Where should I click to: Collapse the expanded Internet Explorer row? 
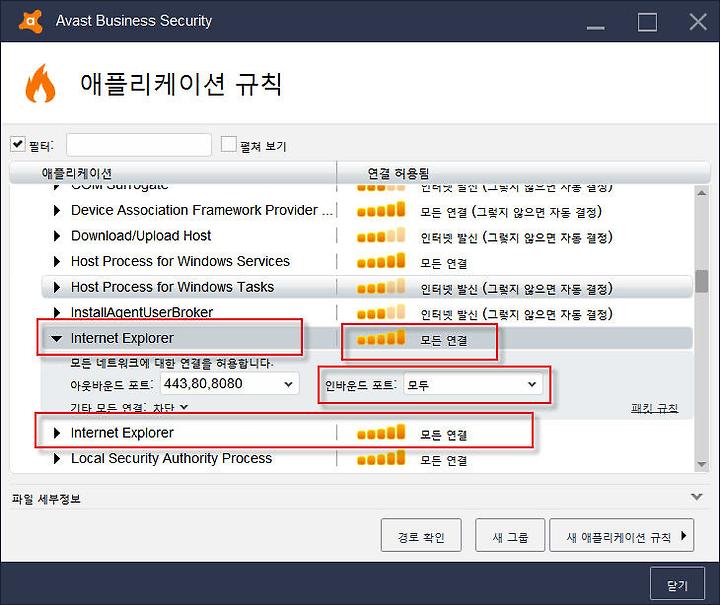(56, 339)
